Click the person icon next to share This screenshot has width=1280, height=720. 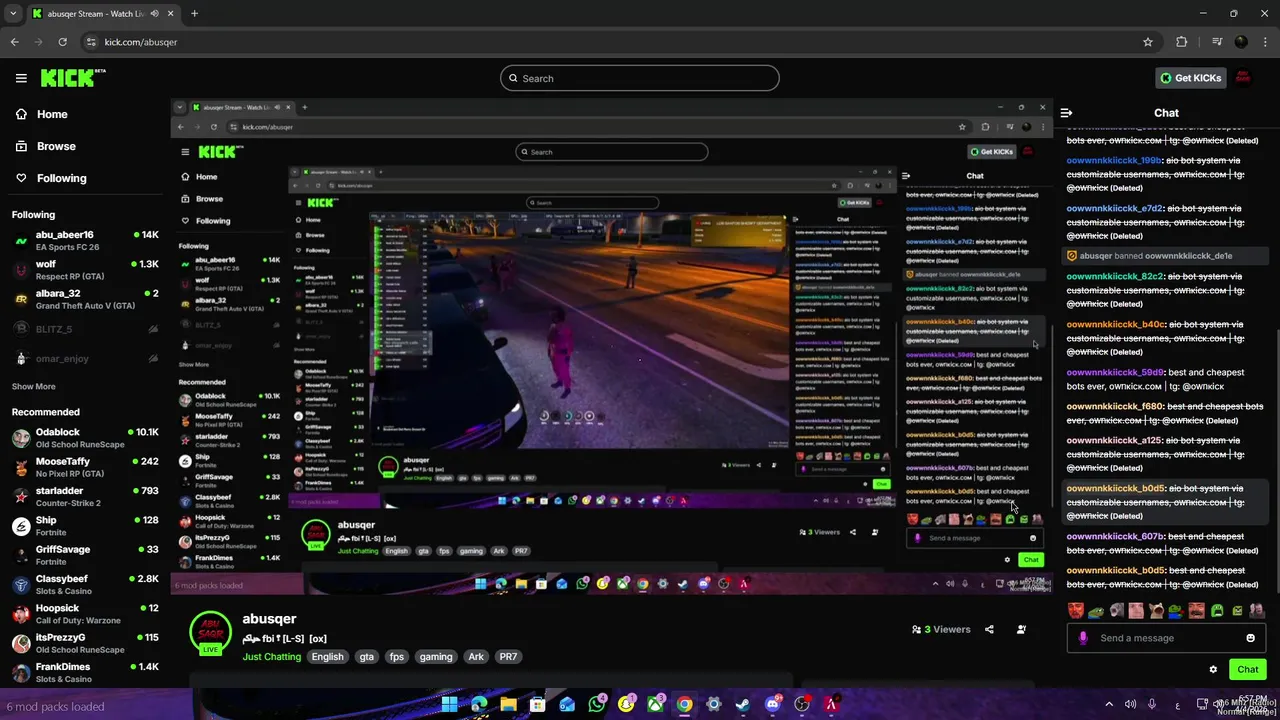click(1021, 630)
